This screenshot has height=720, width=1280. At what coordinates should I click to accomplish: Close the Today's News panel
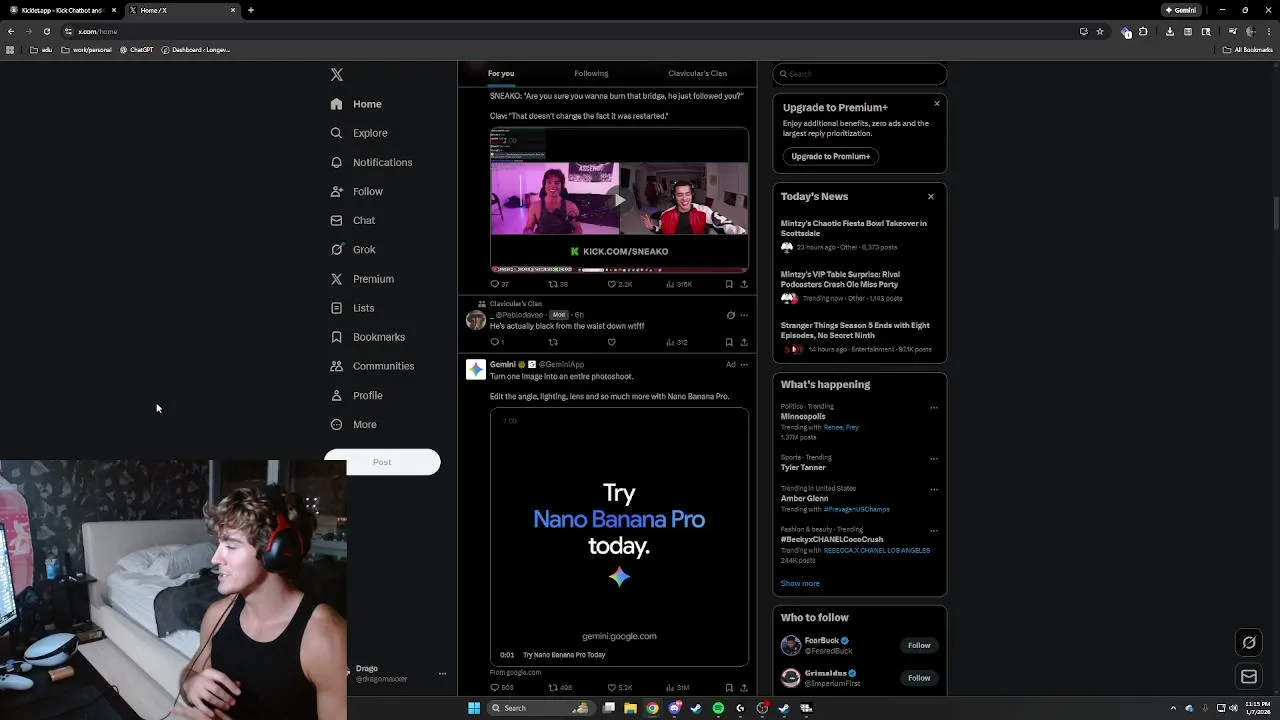931,196
